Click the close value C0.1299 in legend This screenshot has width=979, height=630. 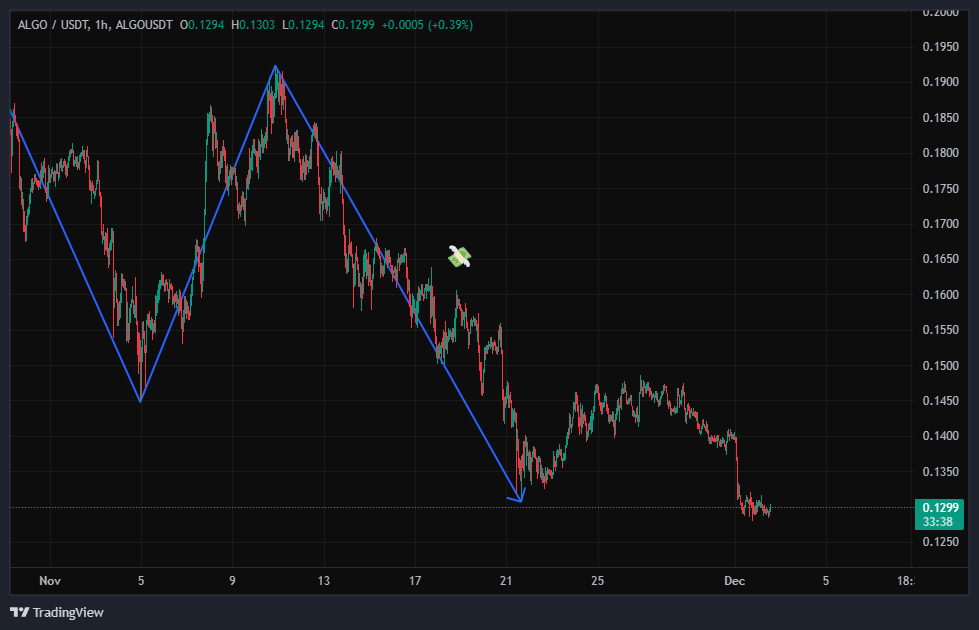(x=356, y=24)
